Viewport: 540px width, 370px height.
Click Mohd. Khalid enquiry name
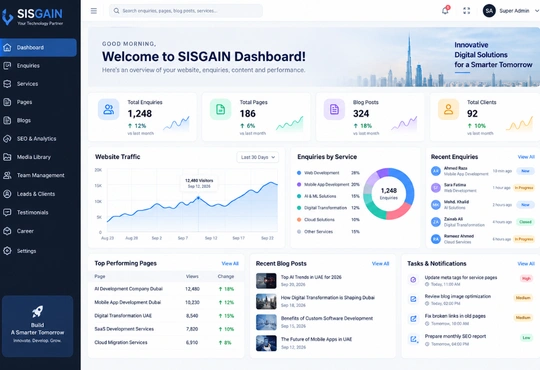(x=456, y=202)
